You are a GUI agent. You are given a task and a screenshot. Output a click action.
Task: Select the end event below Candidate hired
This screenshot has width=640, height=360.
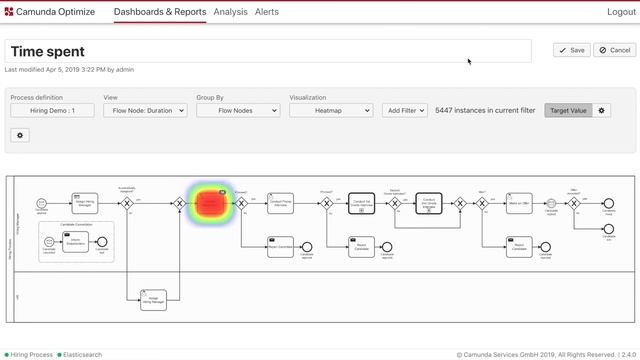click(x=609, y=229)
